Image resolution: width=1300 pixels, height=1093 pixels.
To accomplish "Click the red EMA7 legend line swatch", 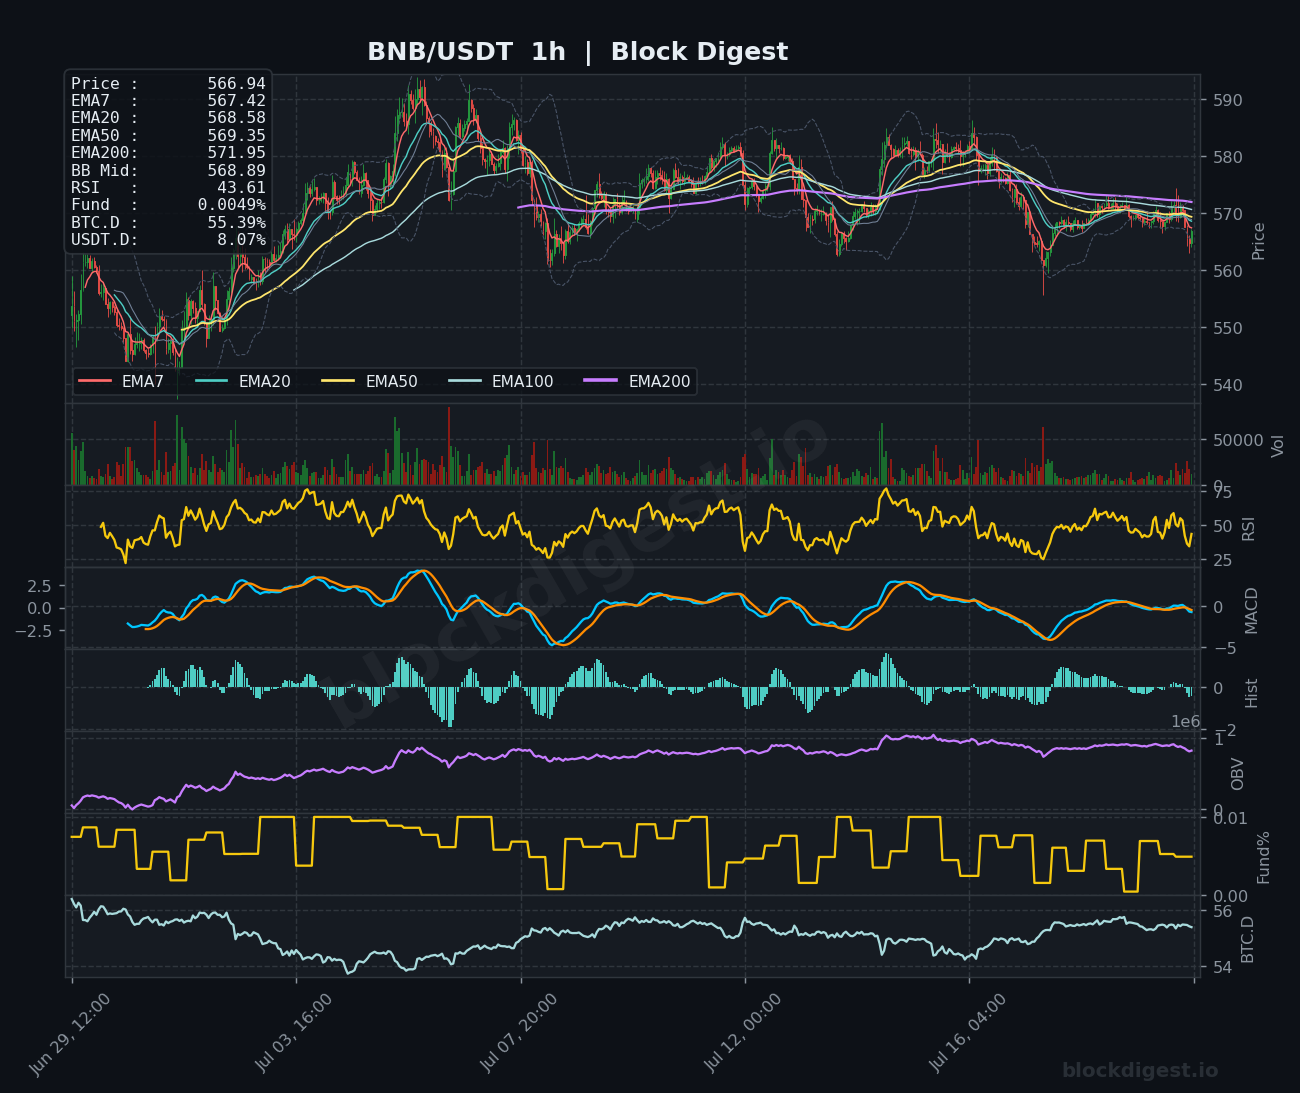I will pyautogui.click(x=95, y=381).
